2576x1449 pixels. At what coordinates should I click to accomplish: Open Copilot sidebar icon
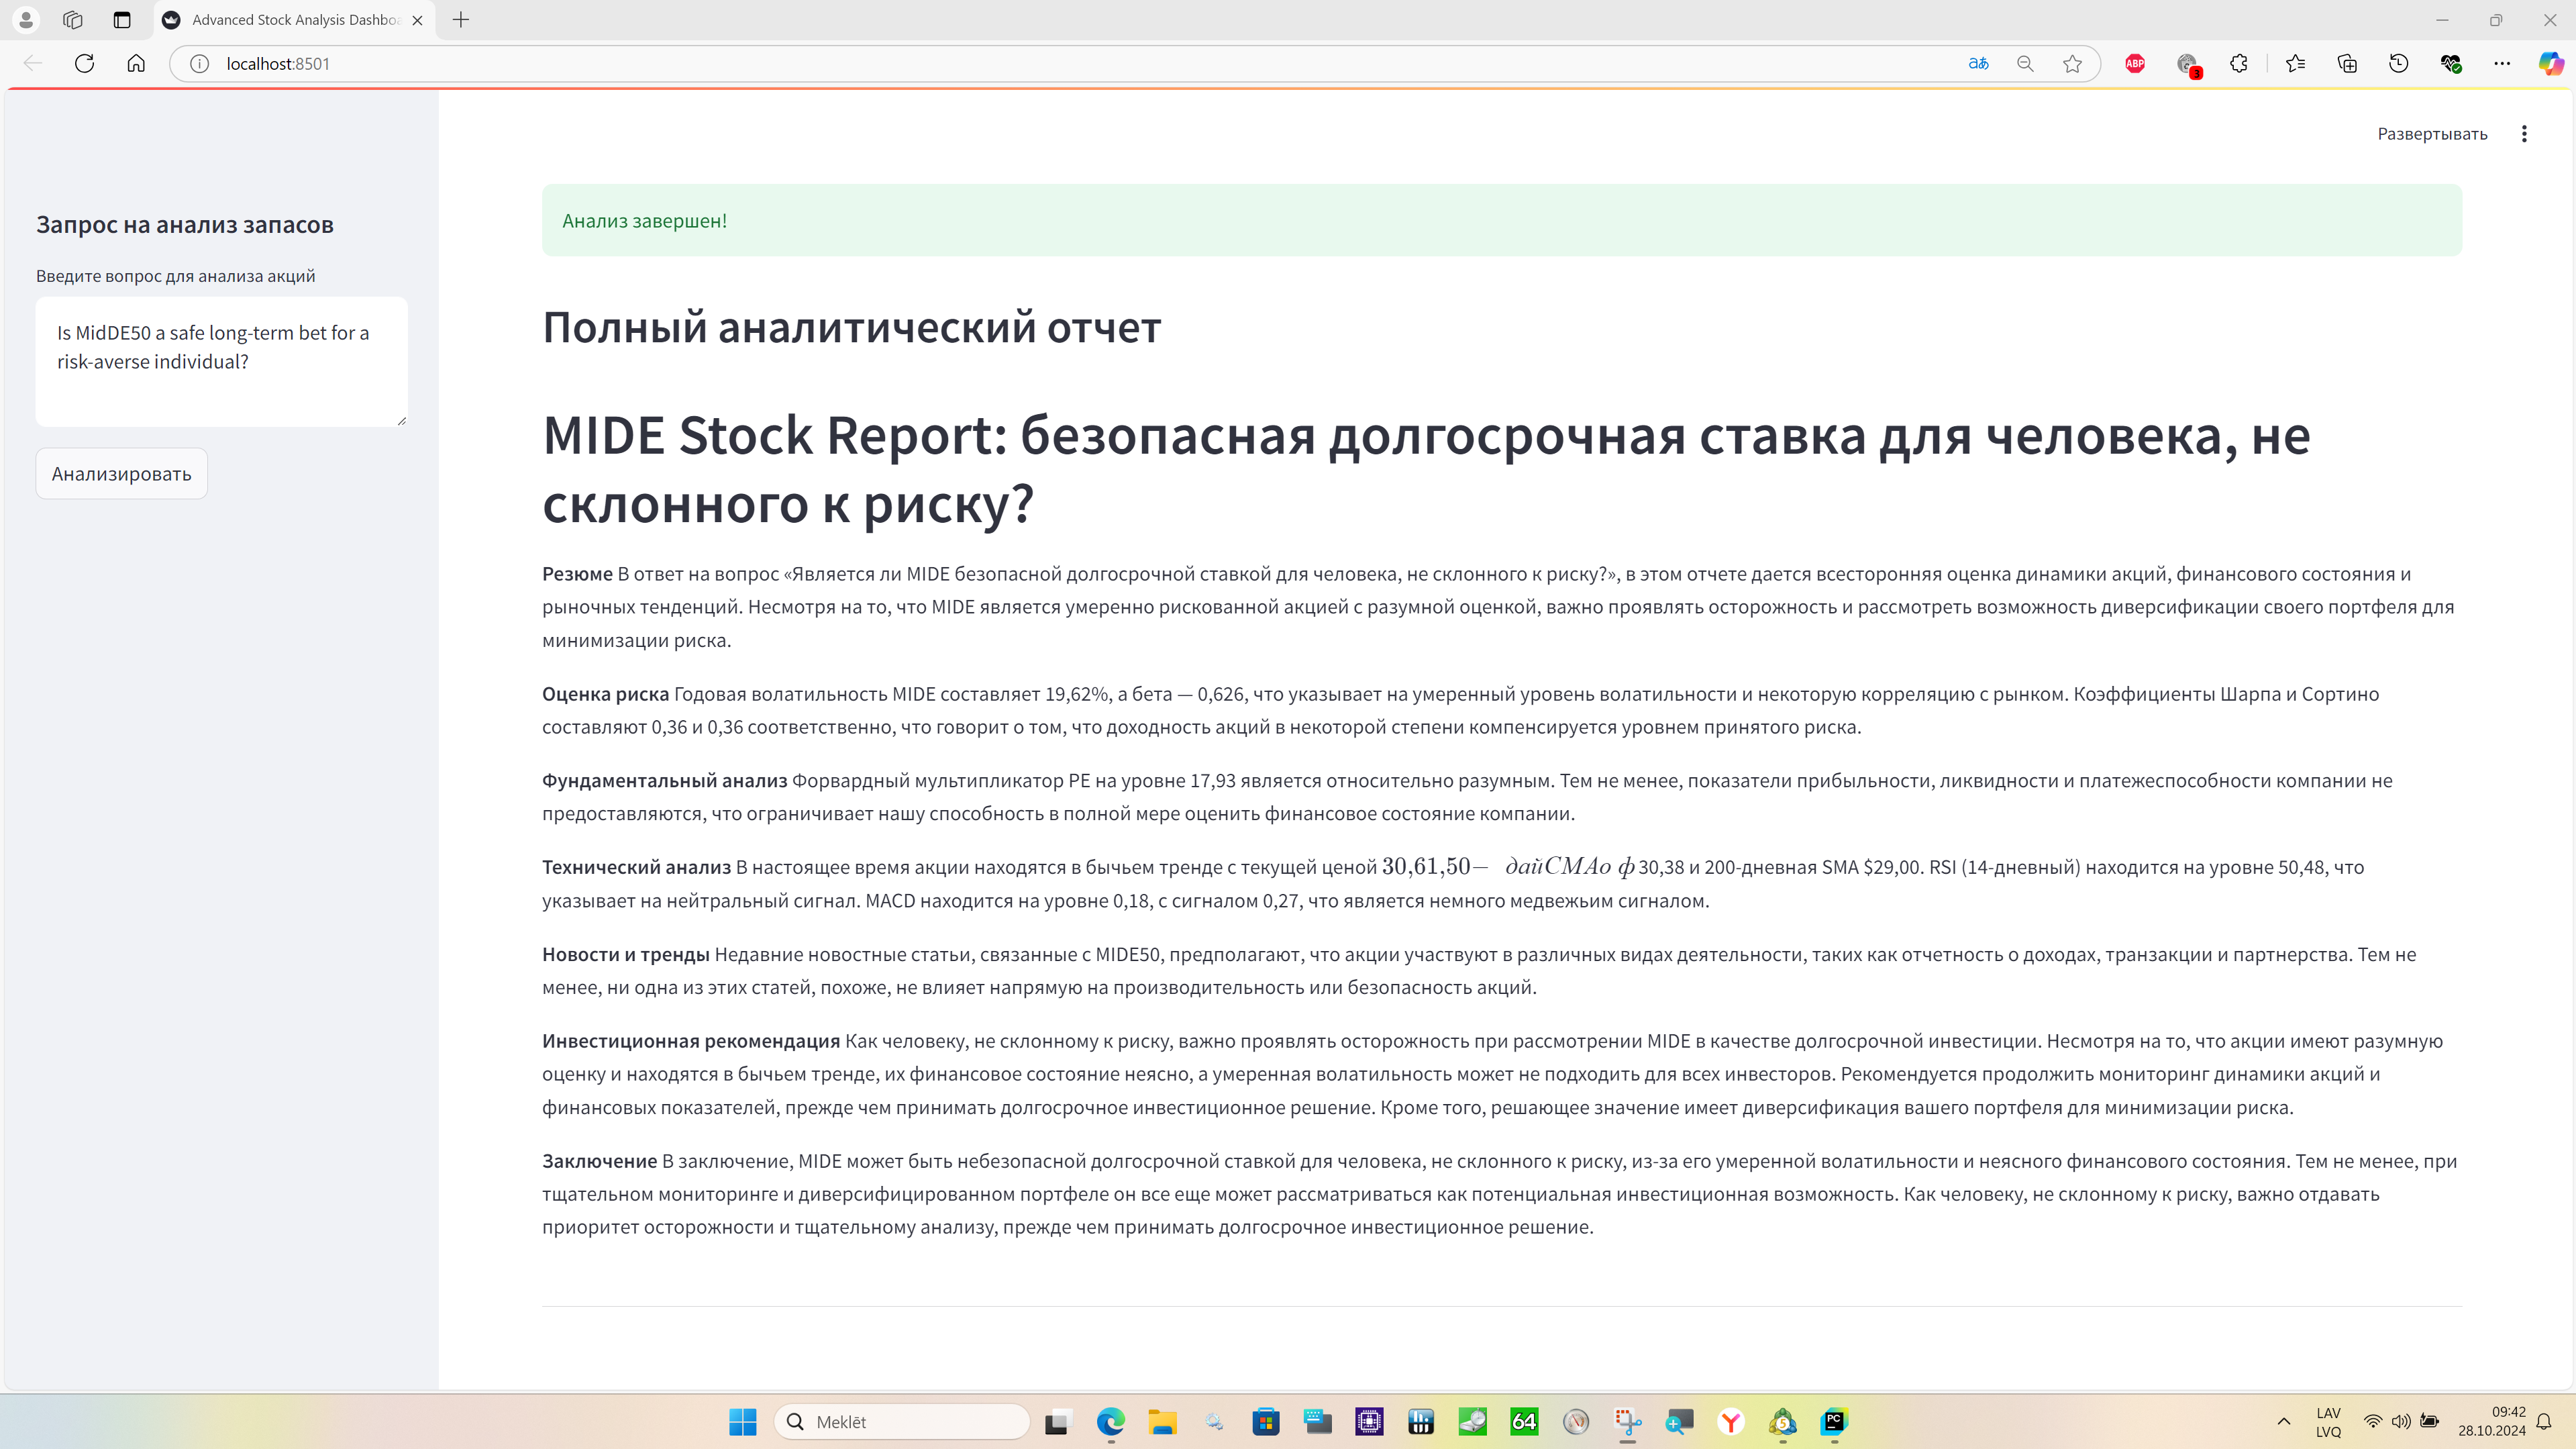point(2551,64)
